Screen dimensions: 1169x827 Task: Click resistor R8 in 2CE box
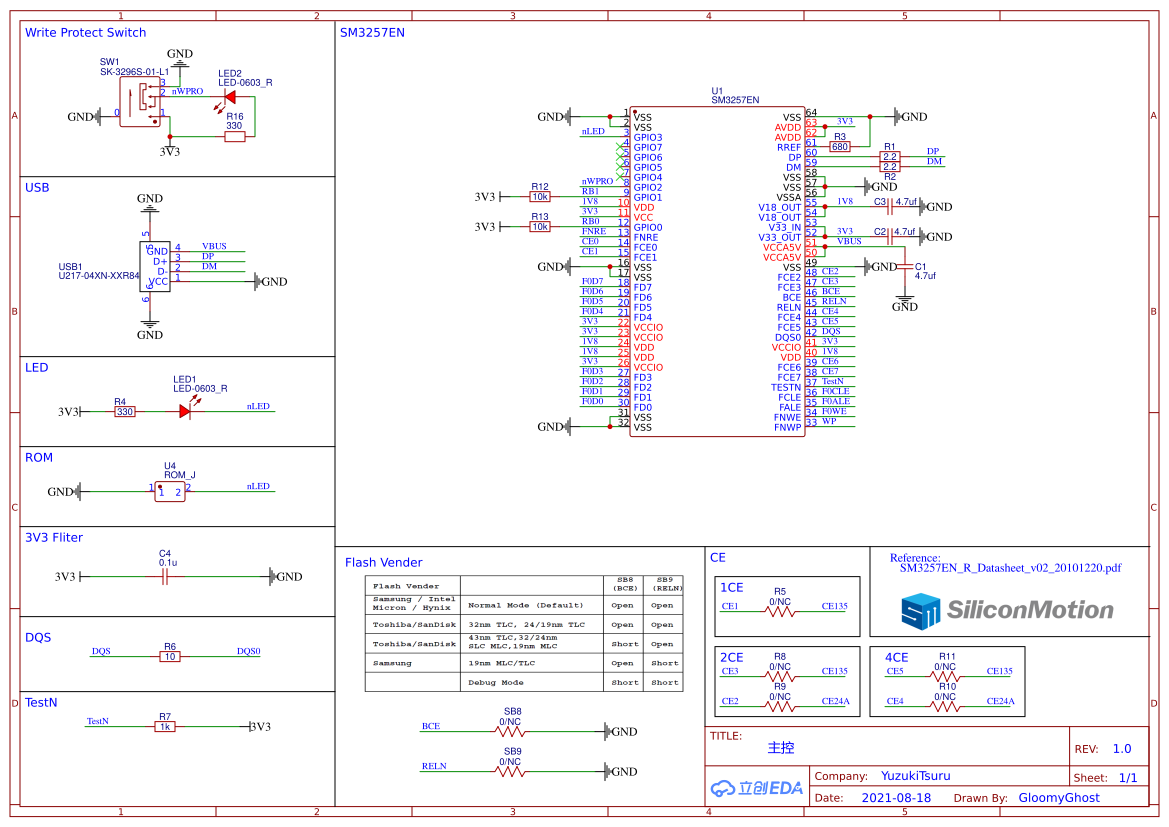780,676
